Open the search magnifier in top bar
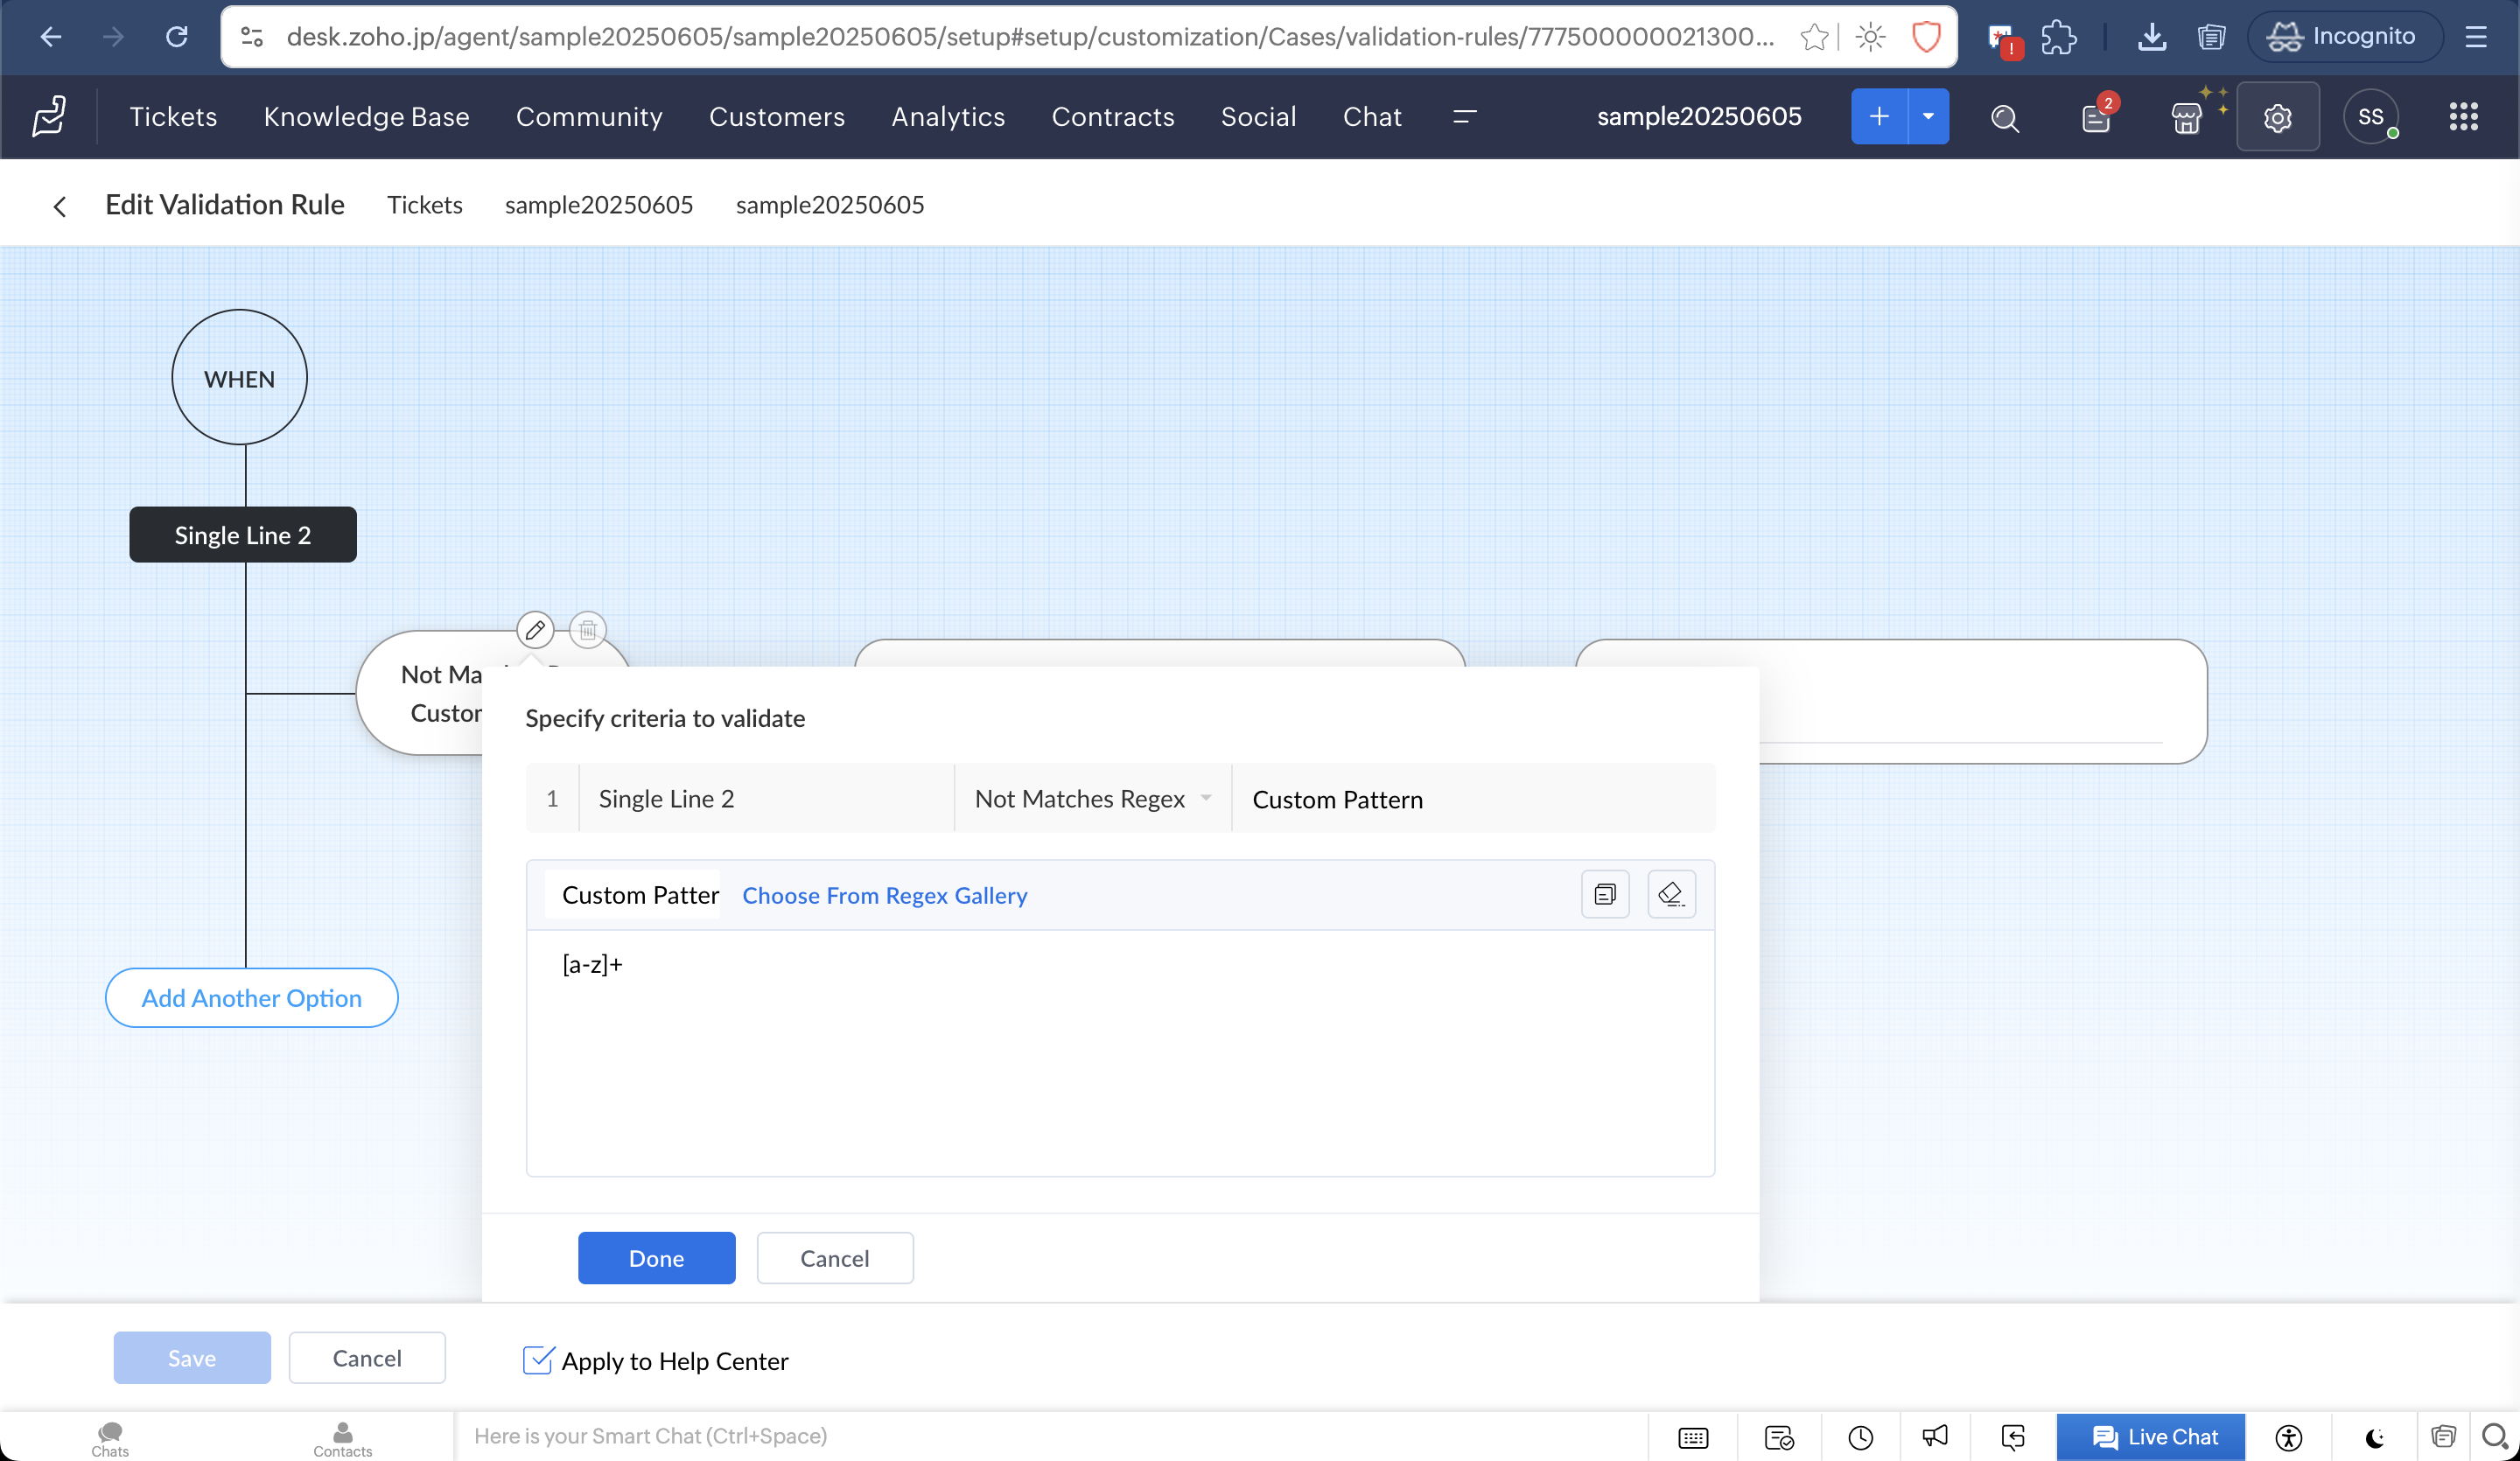Screen dimensions: 2520x1461 click(x=2004, y=118)
